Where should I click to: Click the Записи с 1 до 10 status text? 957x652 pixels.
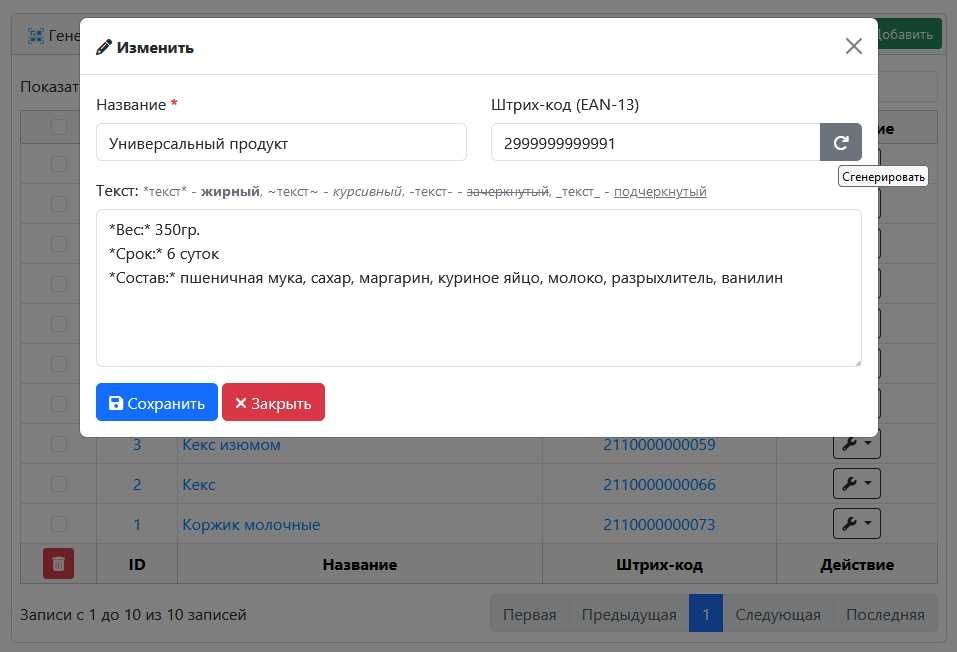[x=133, y=614]
